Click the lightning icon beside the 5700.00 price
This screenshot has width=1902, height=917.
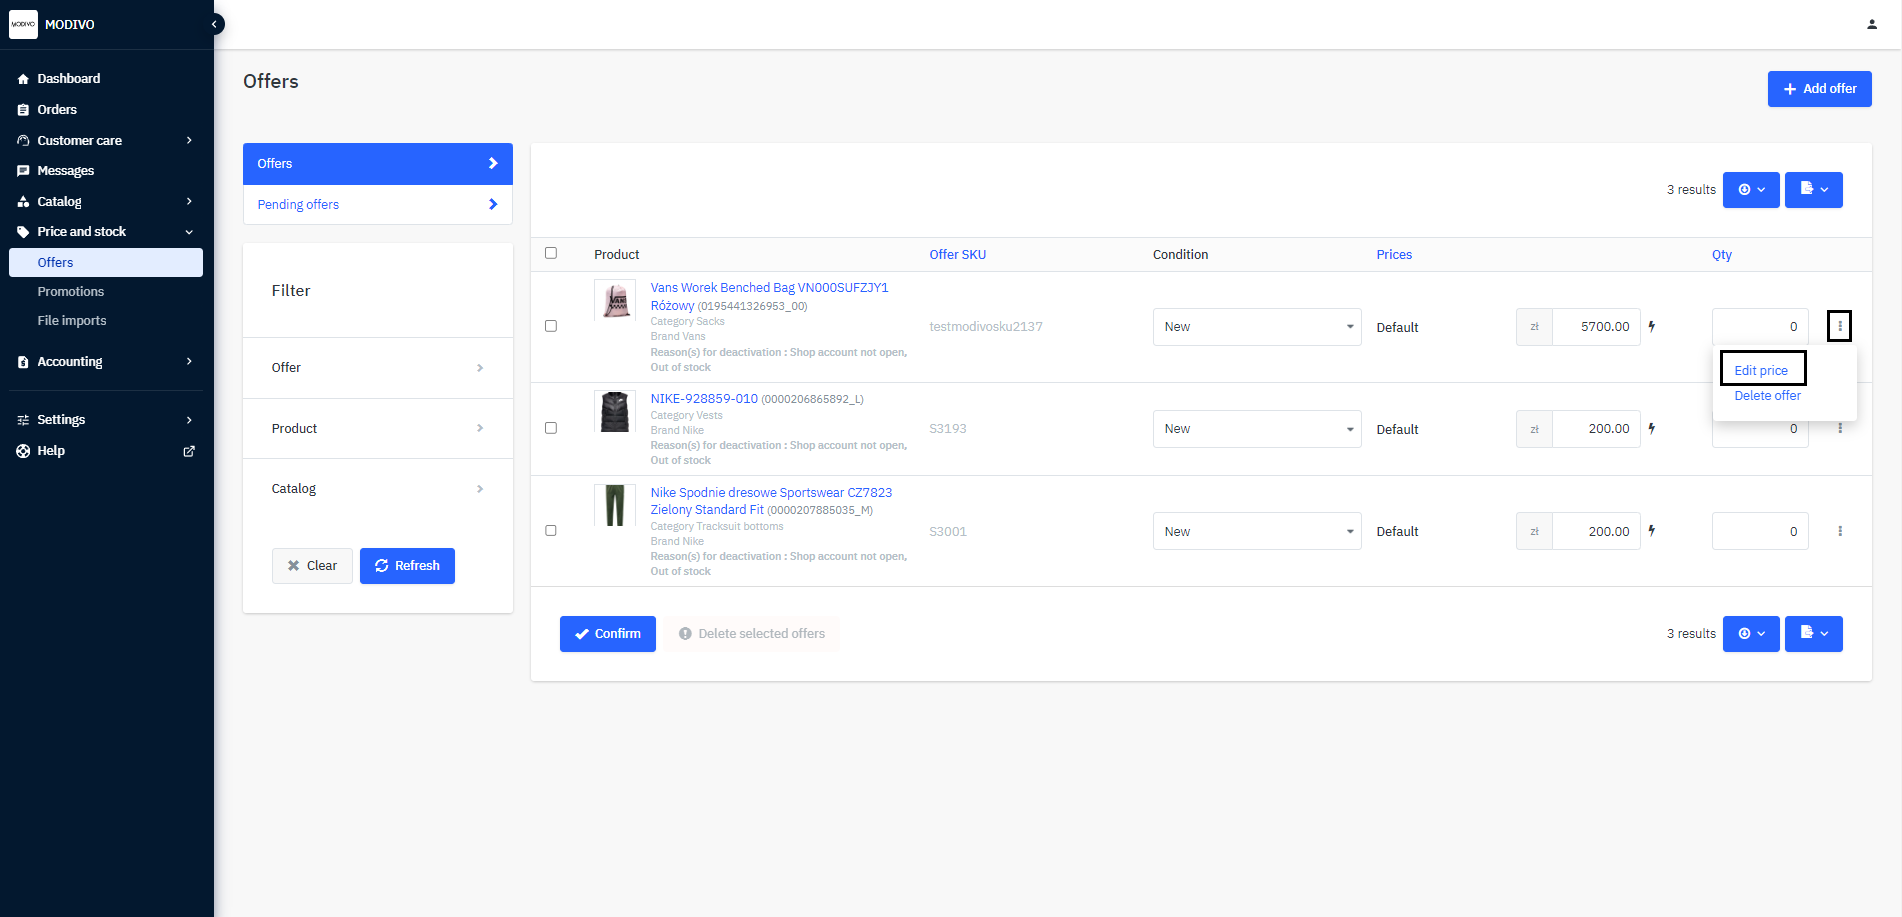[x=1652, y=326]
